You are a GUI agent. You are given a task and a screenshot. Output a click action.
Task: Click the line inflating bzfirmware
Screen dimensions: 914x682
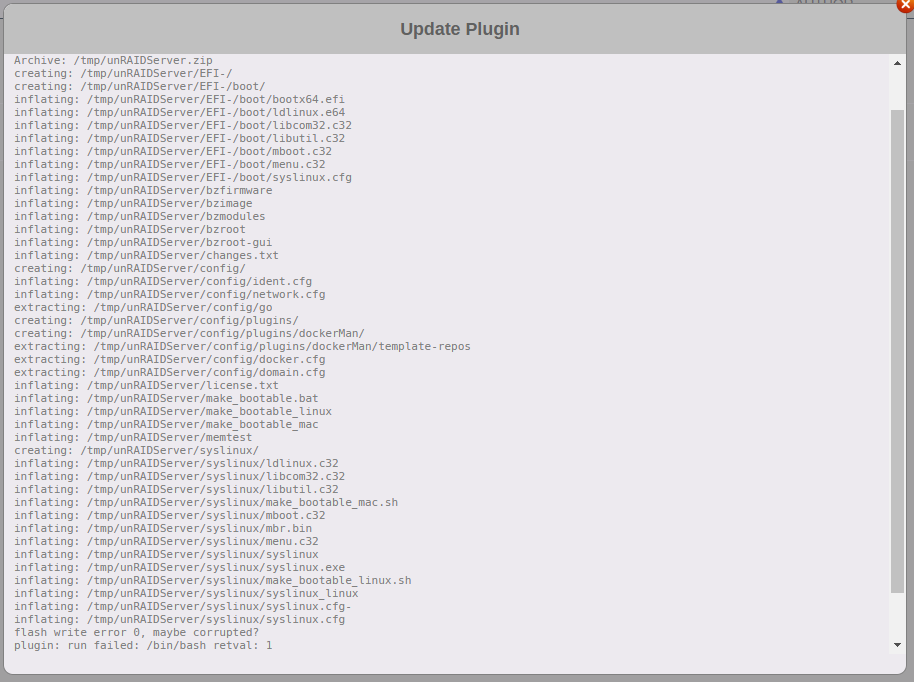tap(143, 190)
